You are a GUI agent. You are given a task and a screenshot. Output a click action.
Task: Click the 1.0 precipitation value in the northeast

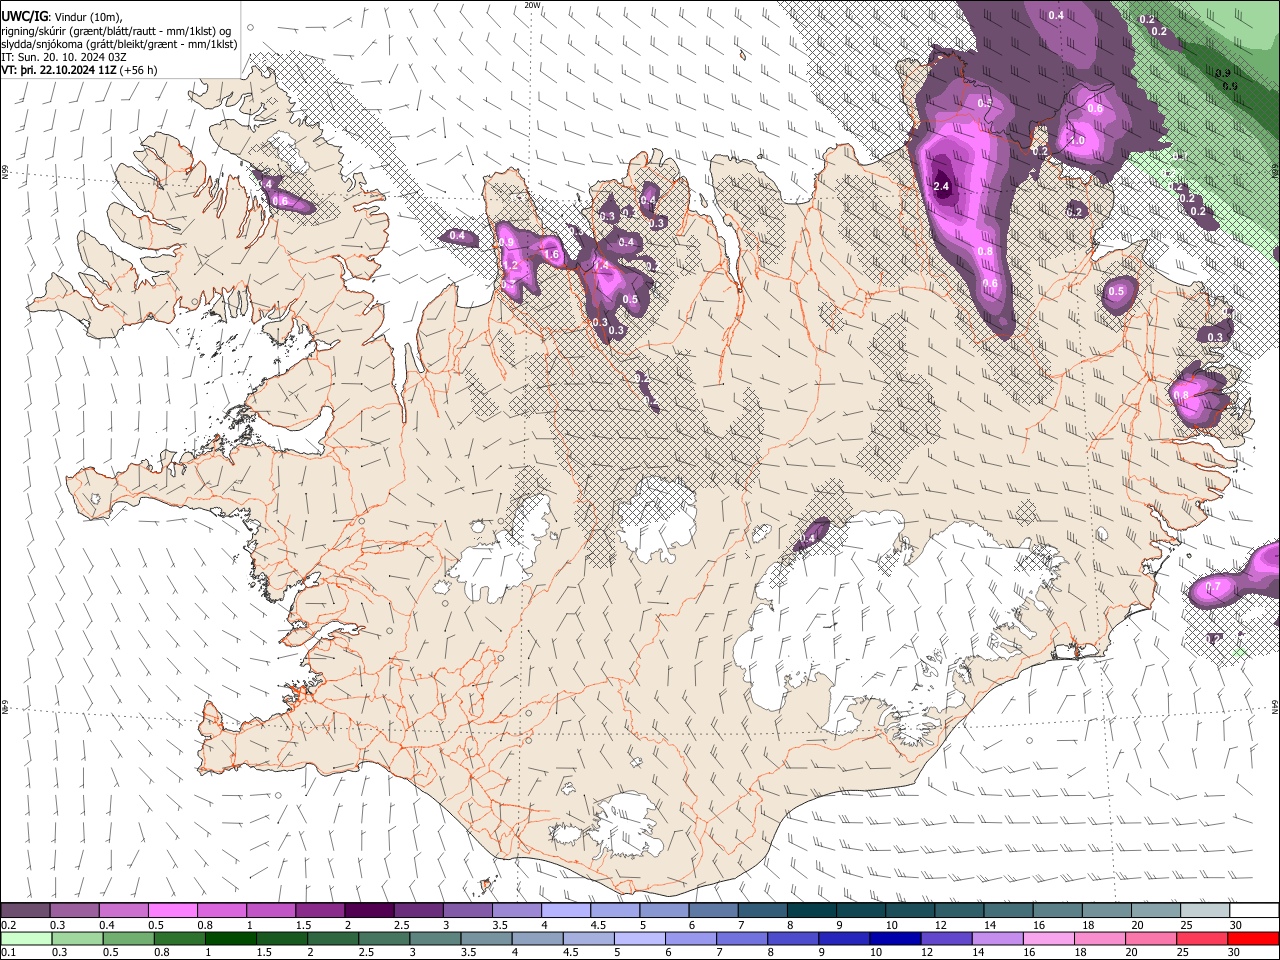pos(1077,141)
